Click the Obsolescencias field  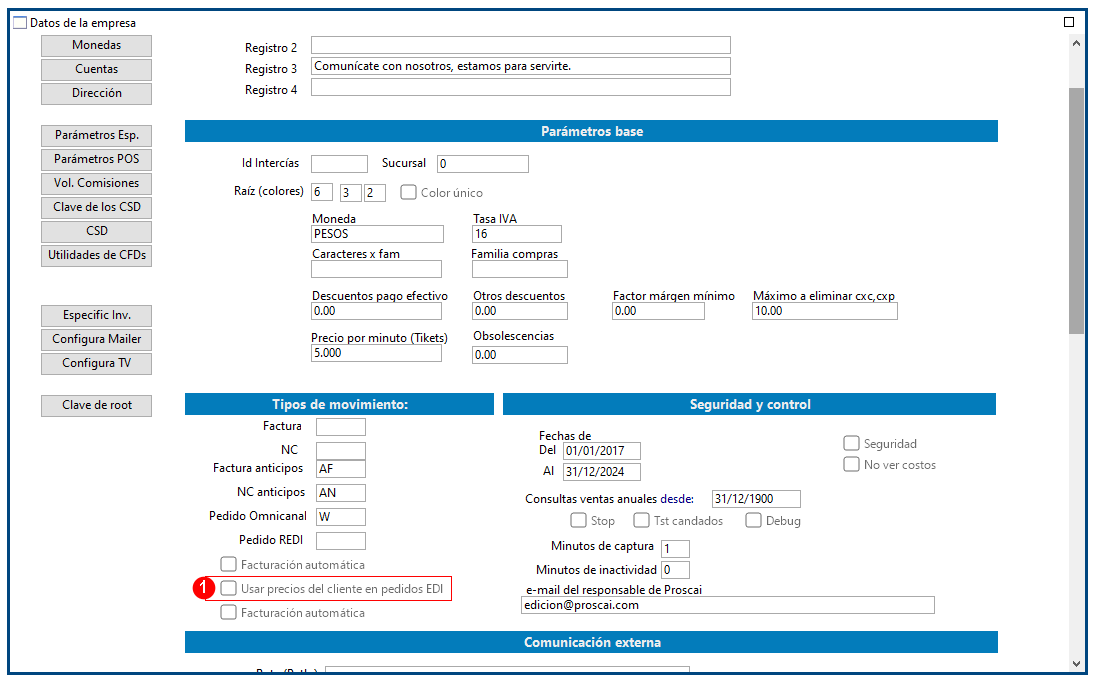click(520, 355)
